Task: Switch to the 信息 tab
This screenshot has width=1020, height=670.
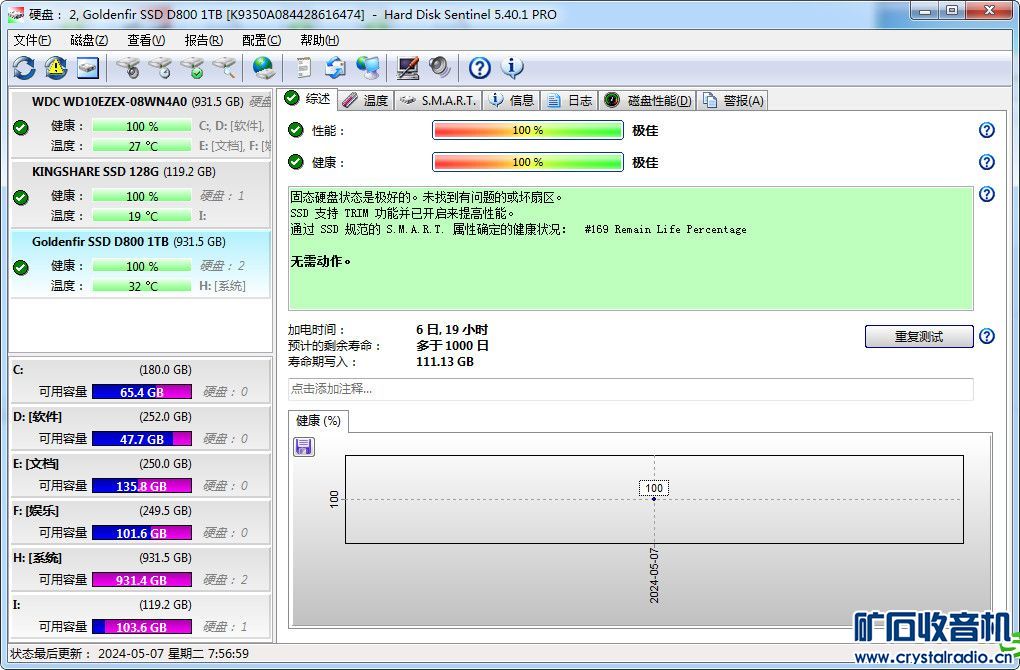Action: [511, 100]
